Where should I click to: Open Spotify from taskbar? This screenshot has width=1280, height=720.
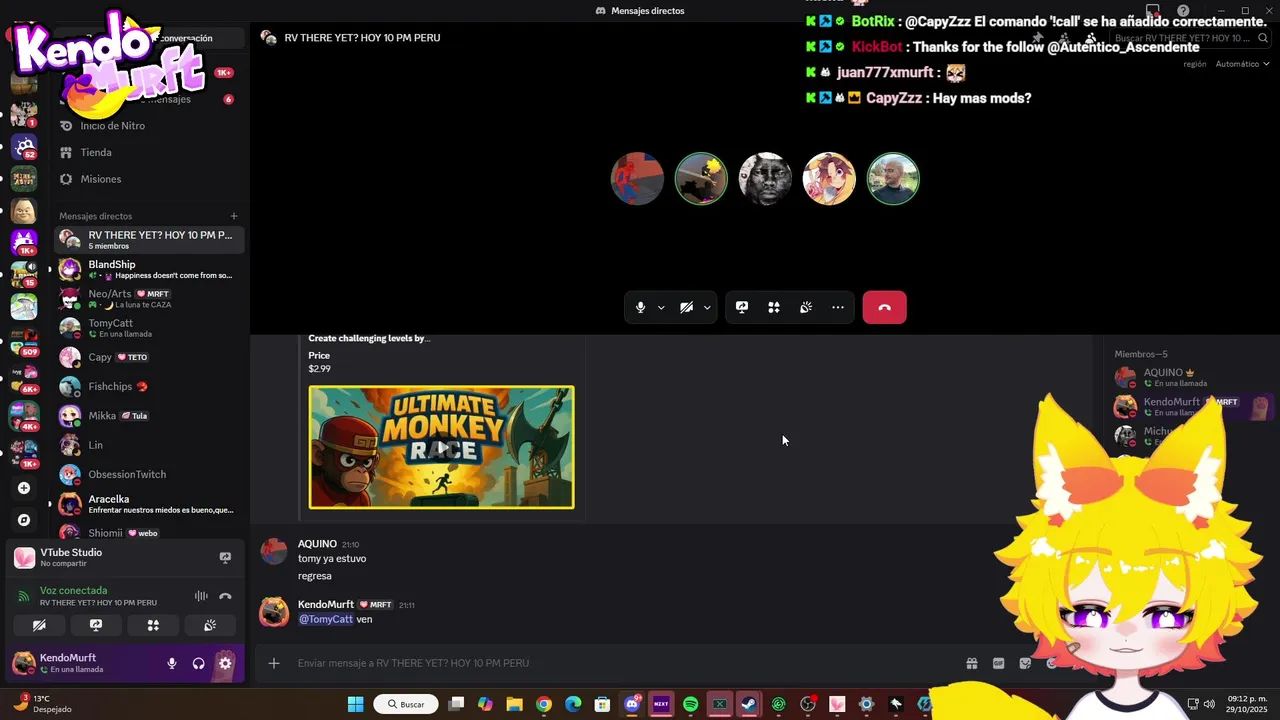tap(690, 704)
